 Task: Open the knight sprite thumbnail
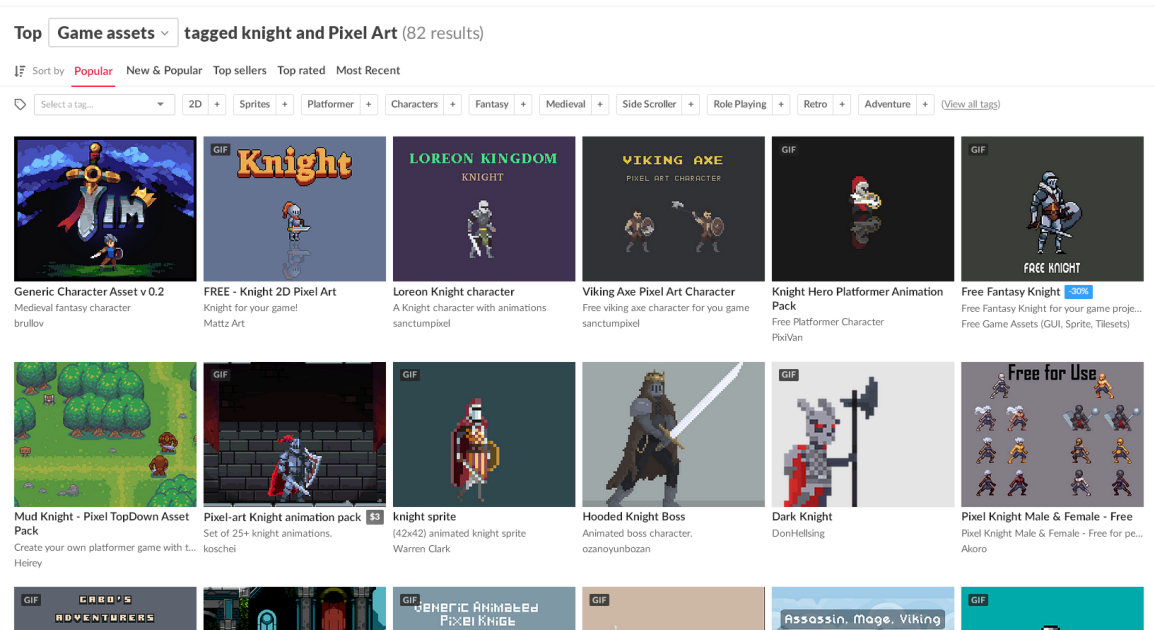click(x=484, y=434)
